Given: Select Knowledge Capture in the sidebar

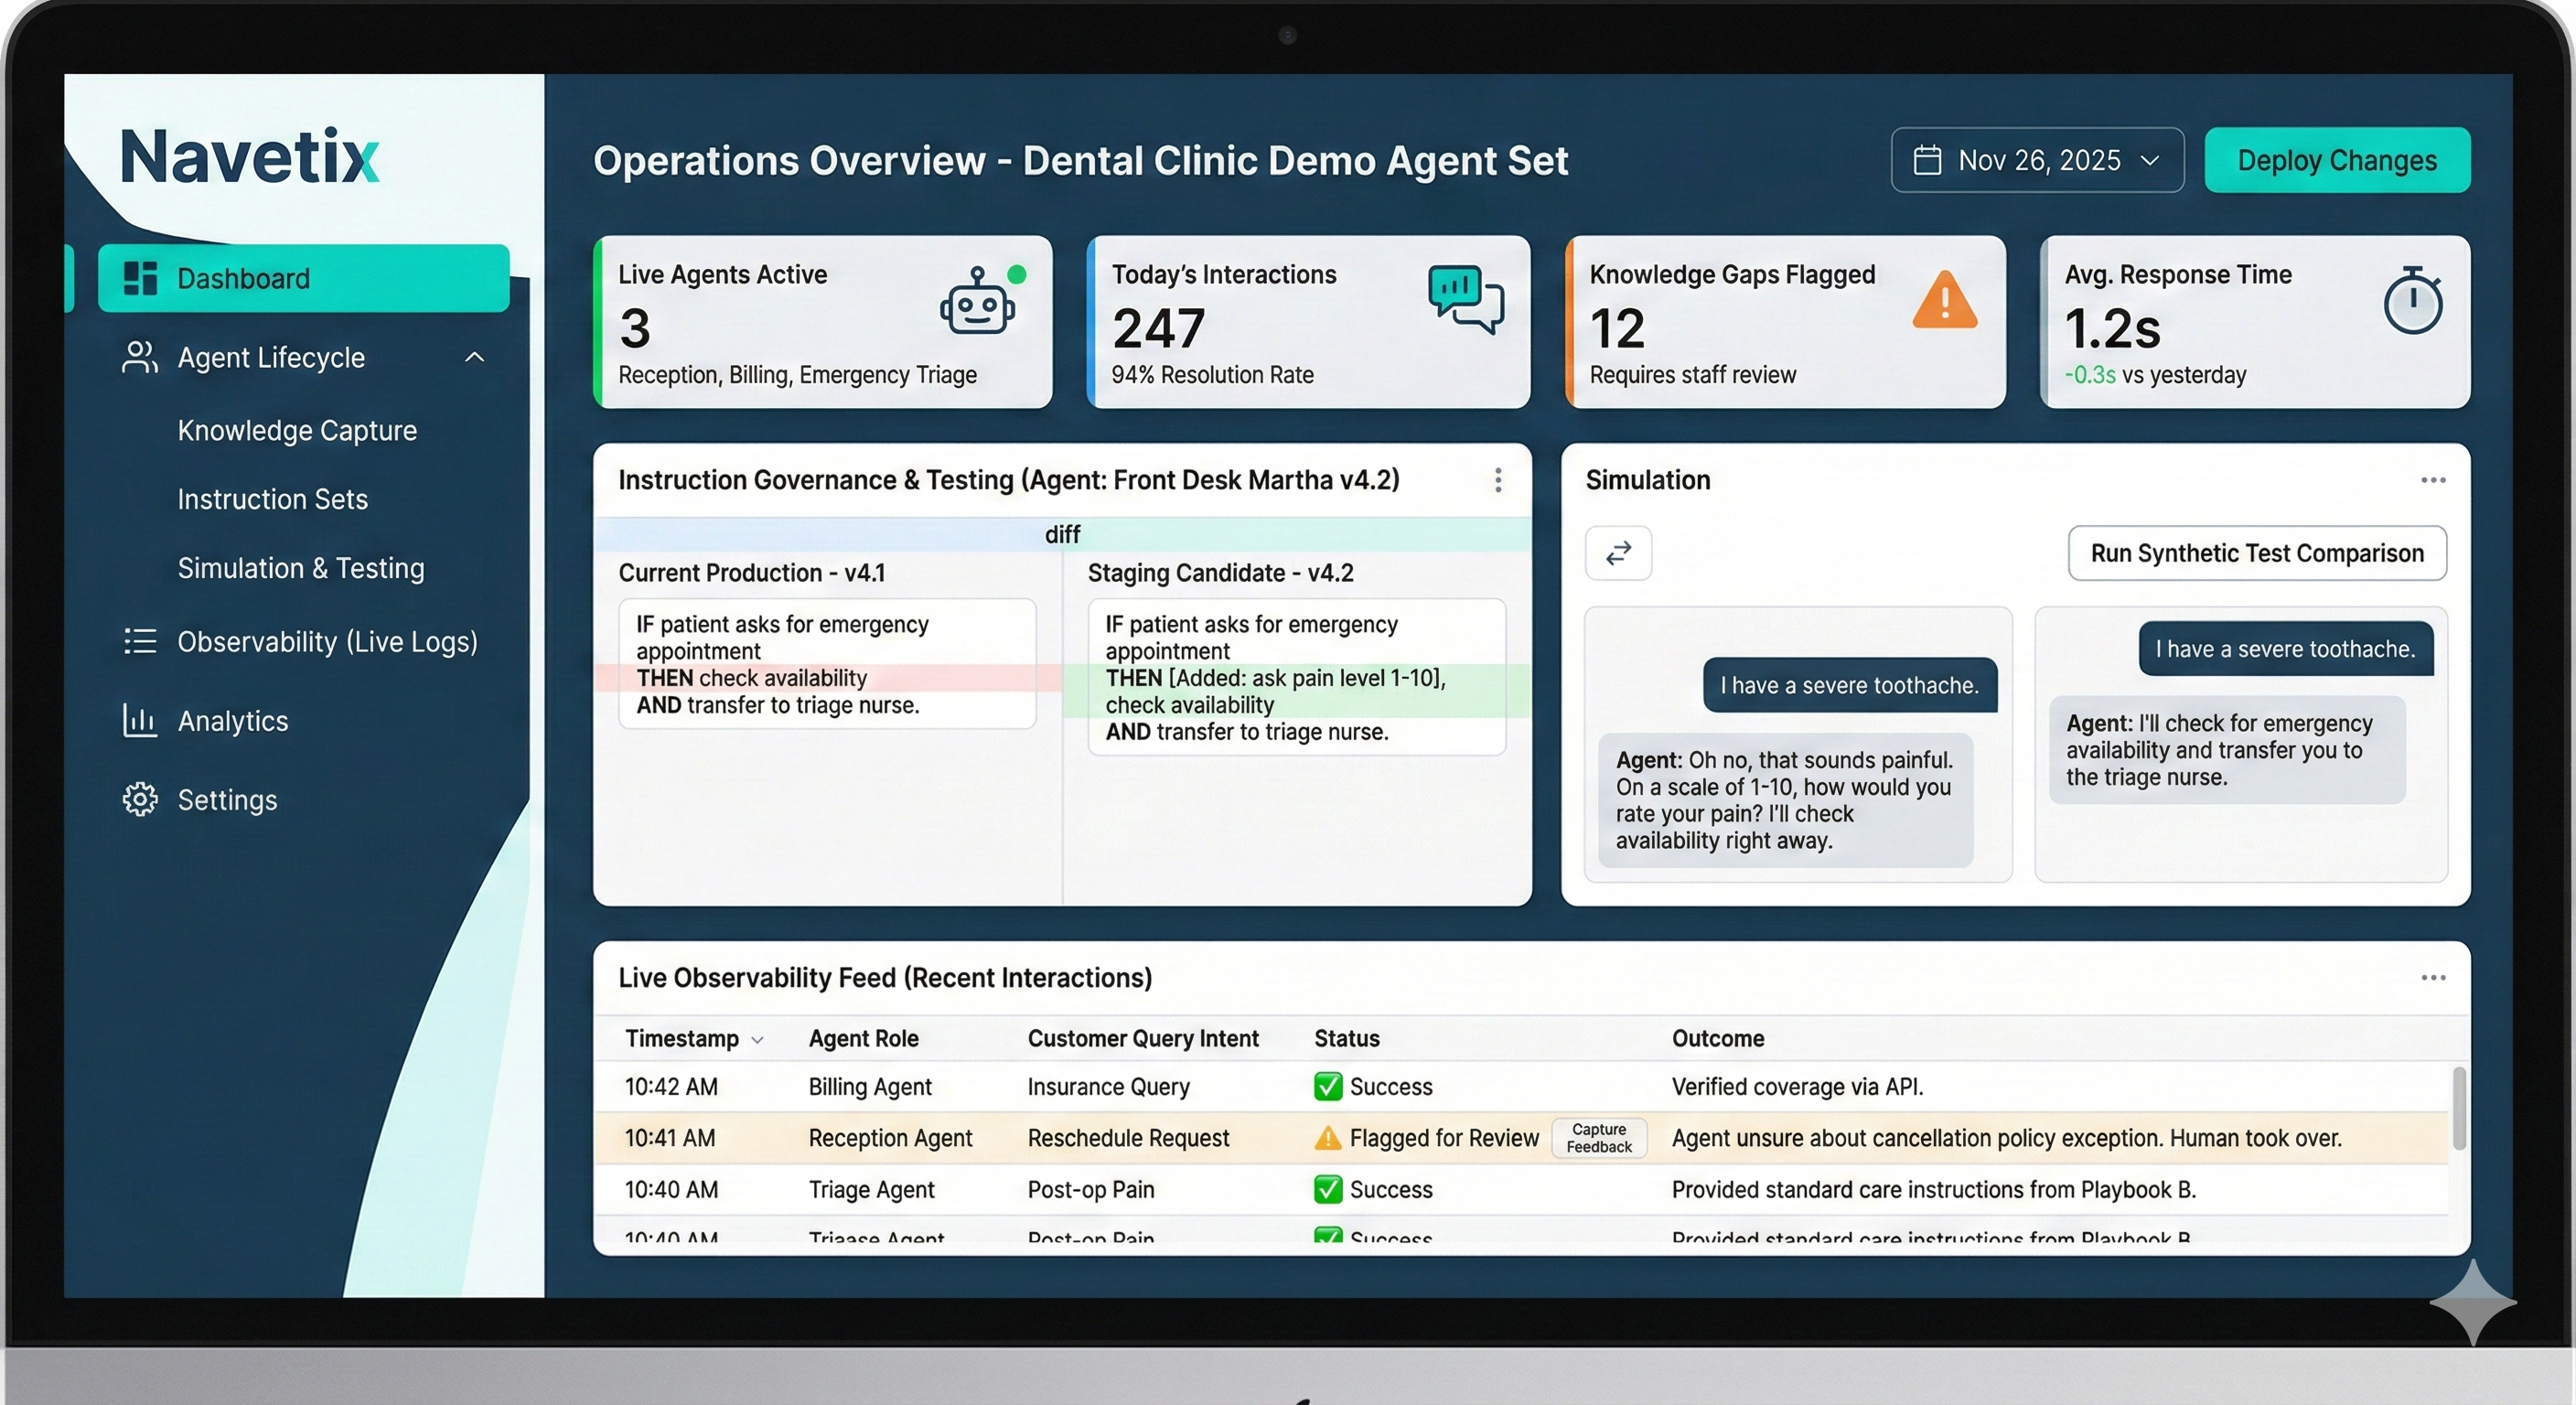Looking at the screenshot, I should 297,430.
